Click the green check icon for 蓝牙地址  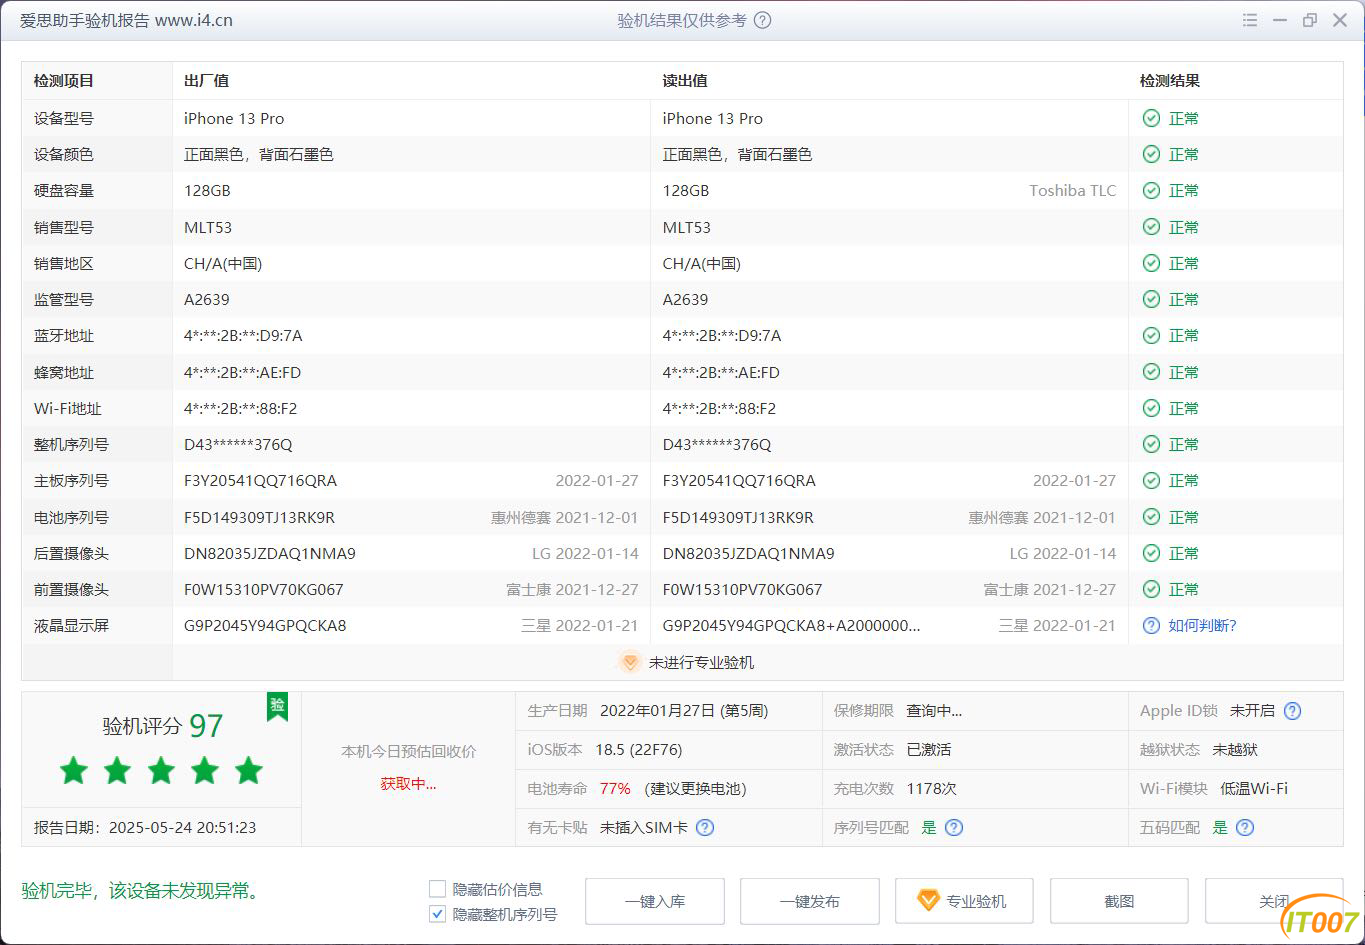(1151, 335)
